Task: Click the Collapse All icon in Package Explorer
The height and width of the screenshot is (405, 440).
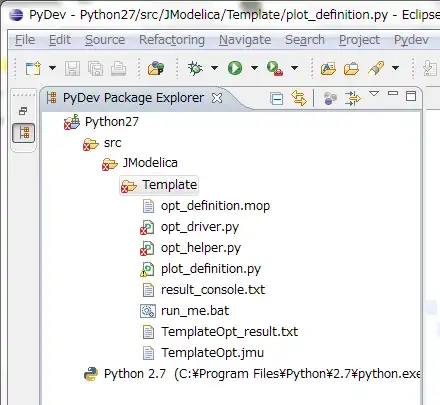Action: (277, 99)
